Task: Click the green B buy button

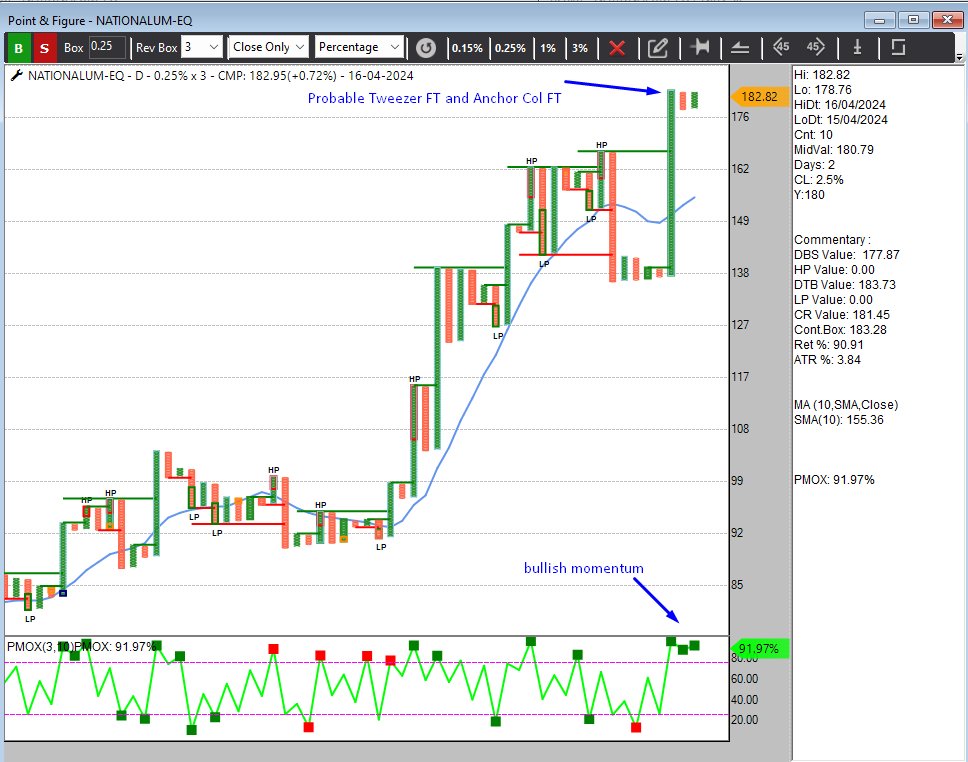Action: (19, 48)
